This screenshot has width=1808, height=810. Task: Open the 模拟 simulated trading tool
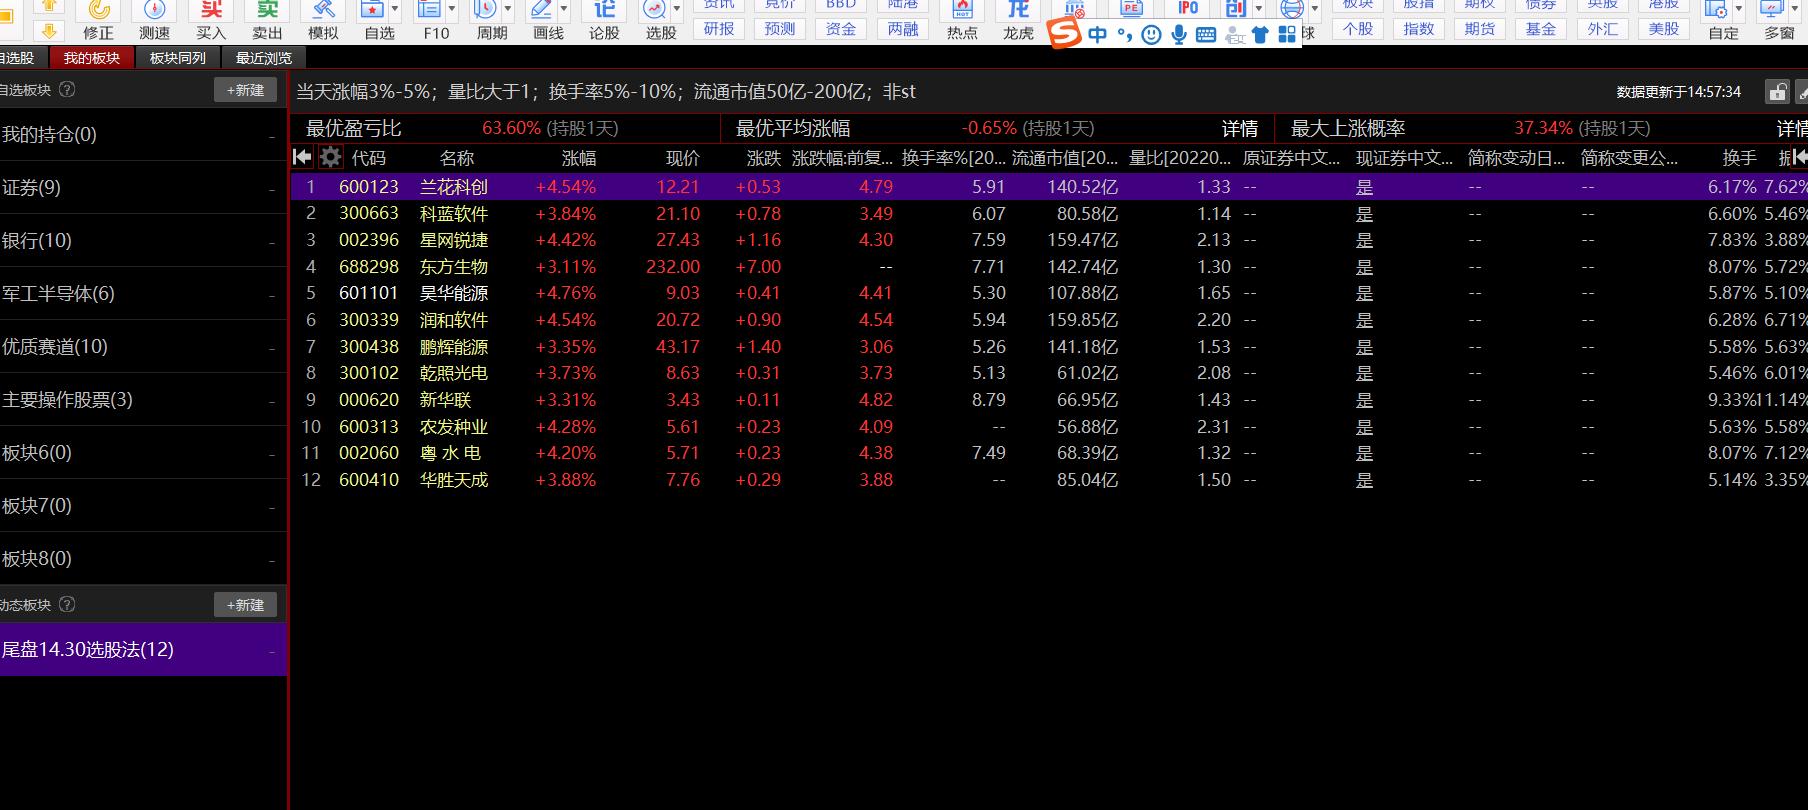(323, 12)
